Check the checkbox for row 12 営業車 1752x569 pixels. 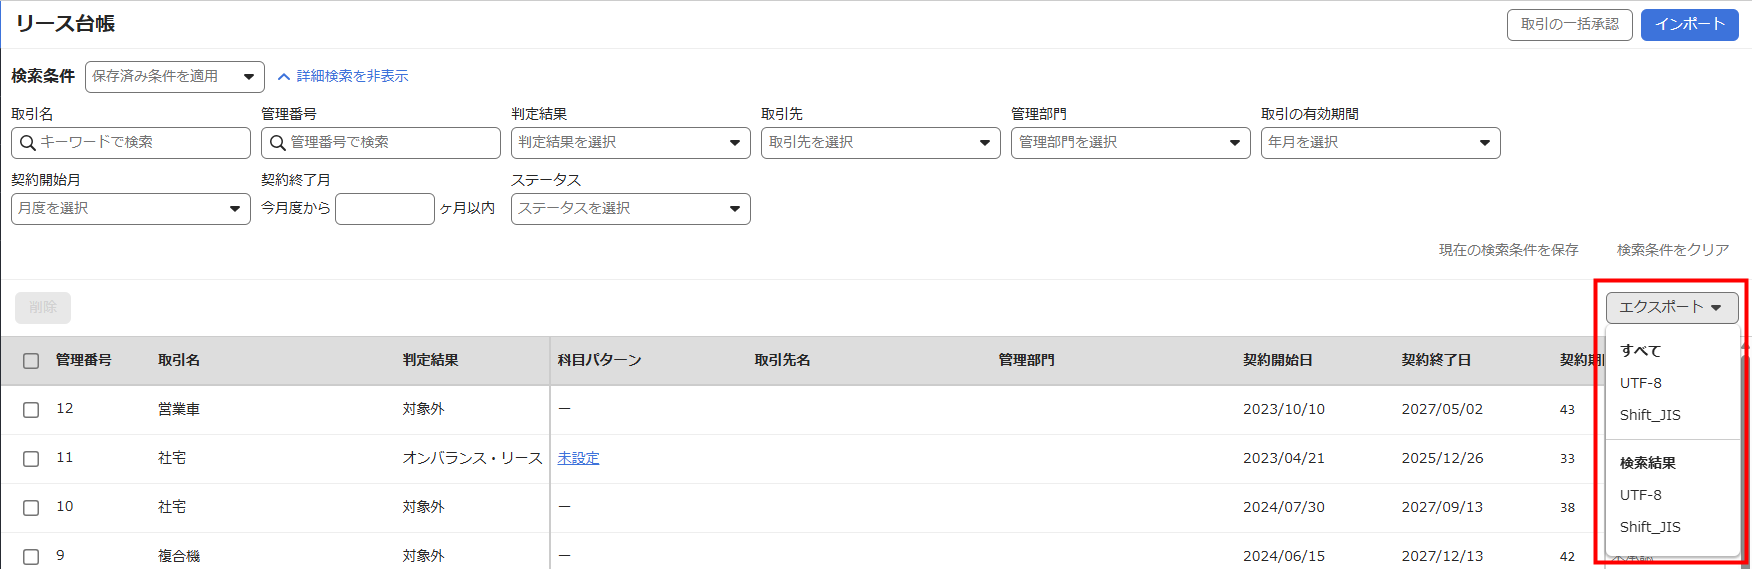[31, 410]
